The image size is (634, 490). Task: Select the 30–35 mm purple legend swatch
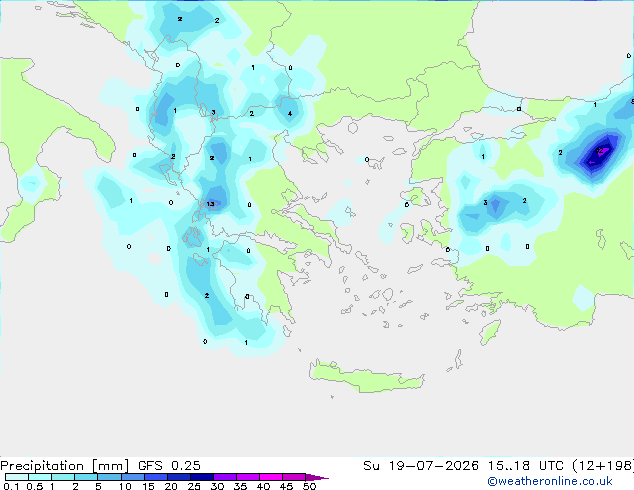click(225, 477)
